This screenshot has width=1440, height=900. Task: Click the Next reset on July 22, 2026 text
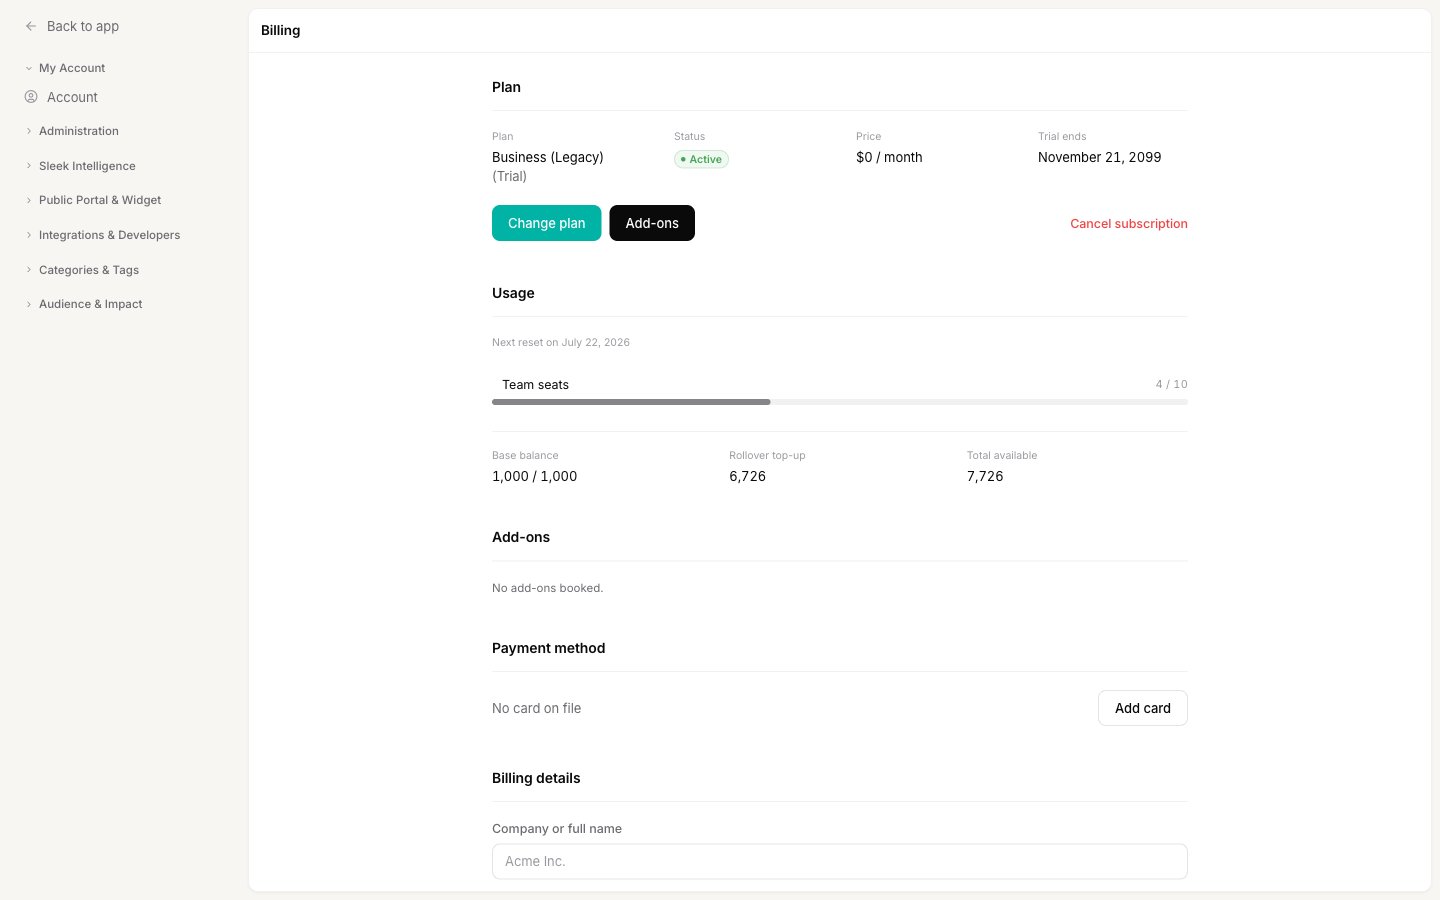561,342
